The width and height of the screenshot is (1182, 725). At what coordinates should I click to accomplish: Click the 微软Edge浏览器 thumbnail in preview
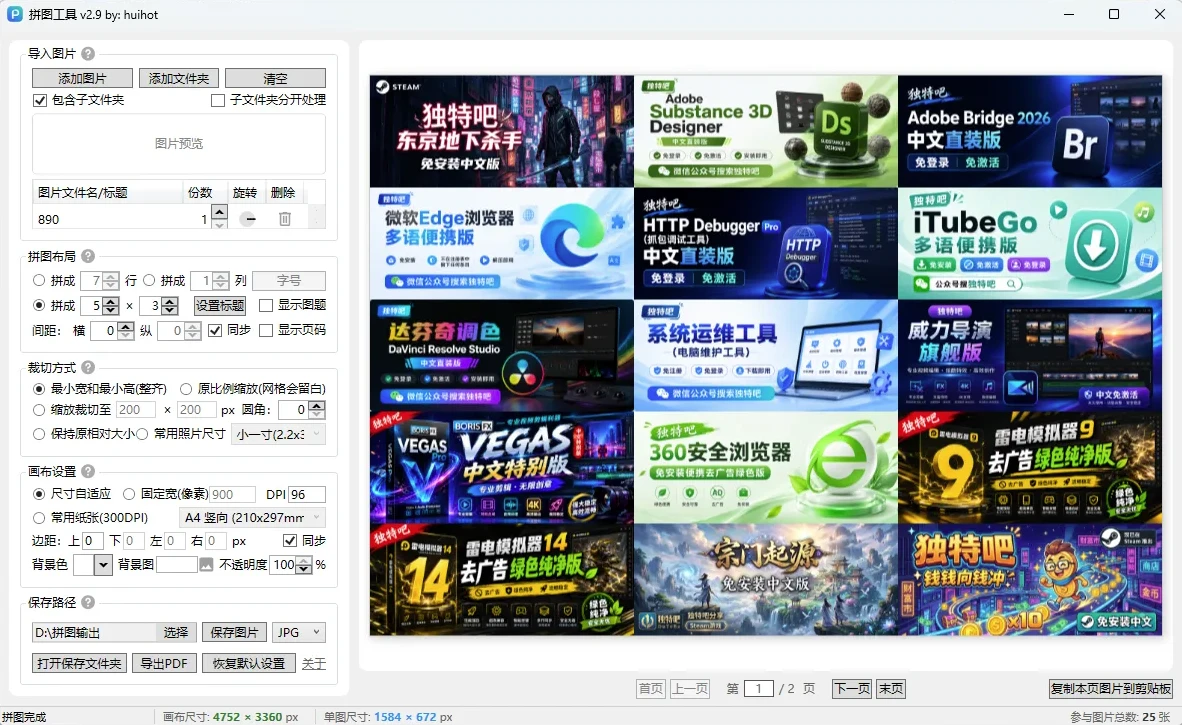point(501,243)
